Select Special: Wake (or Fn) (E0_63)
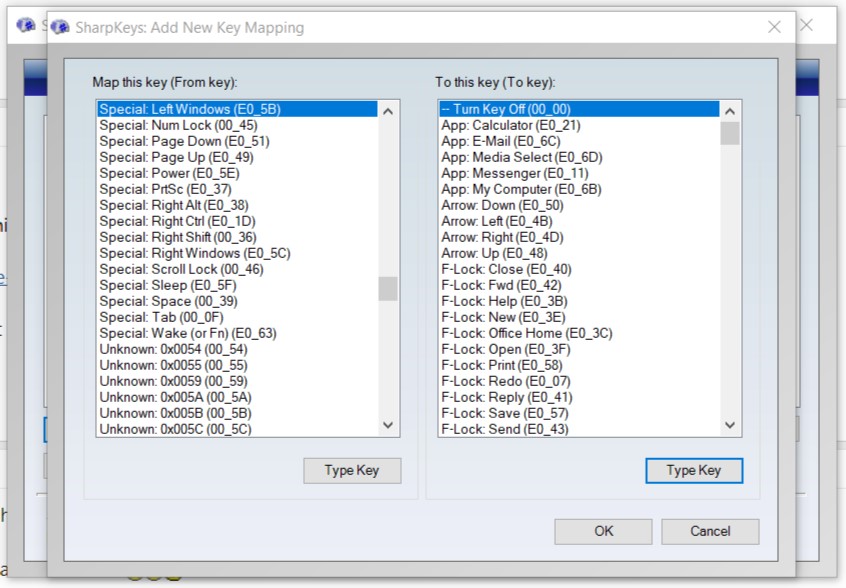 point(237,333)
